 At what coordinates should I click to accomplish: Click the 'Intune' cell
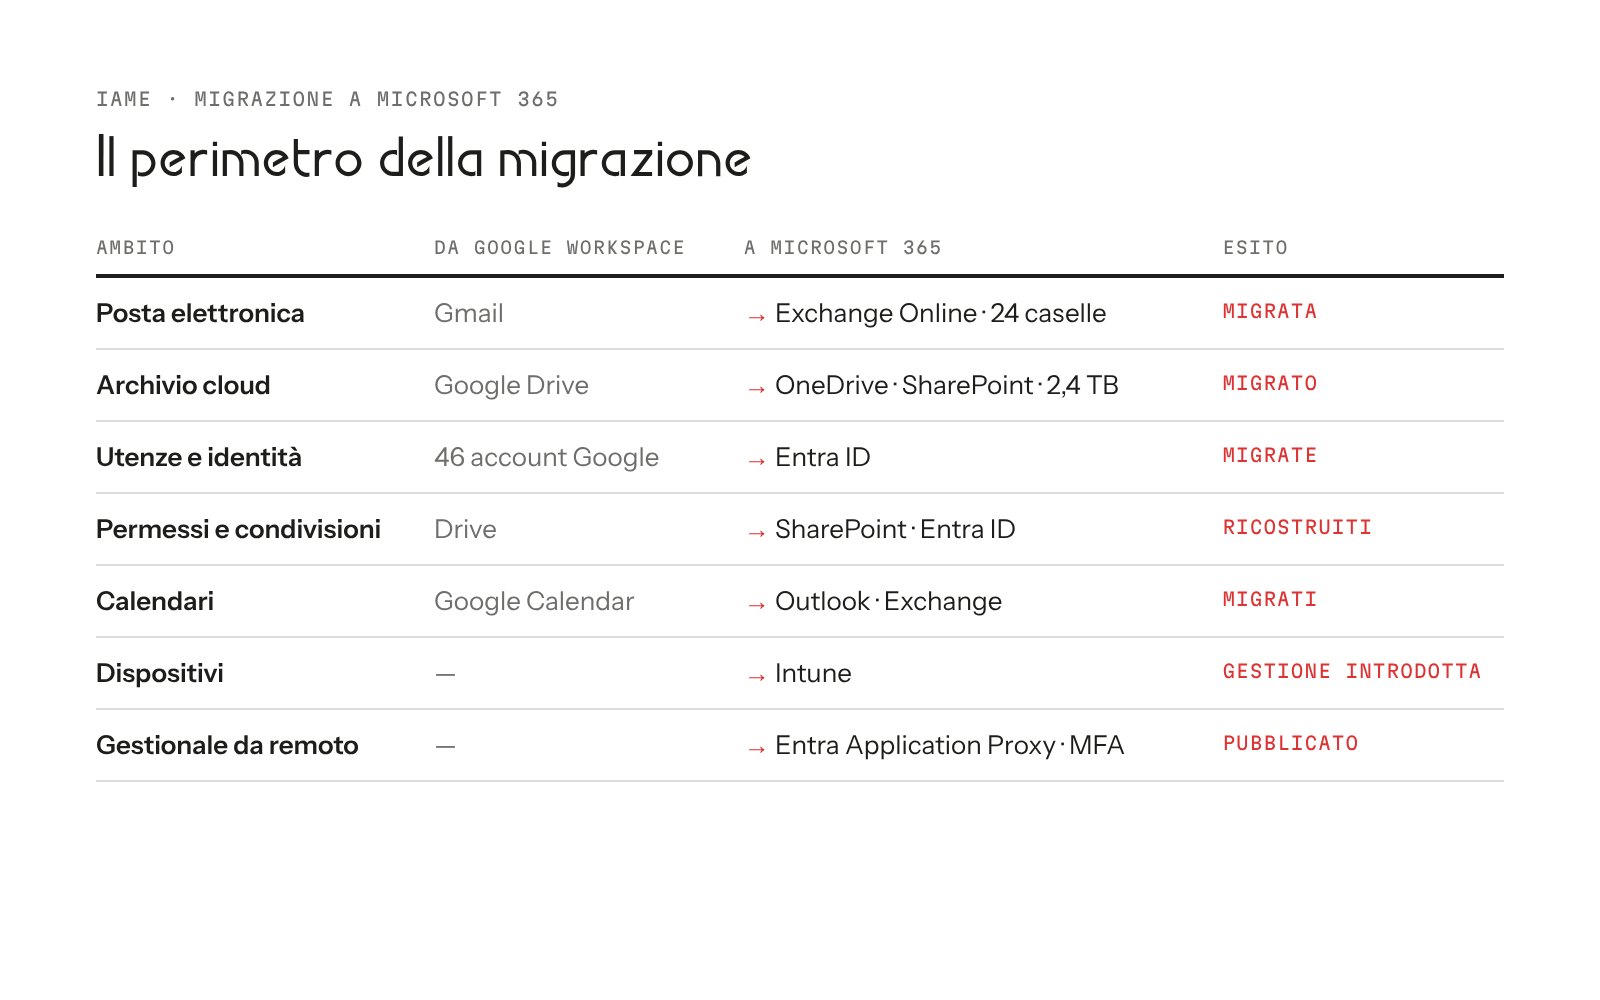(813, 673)
